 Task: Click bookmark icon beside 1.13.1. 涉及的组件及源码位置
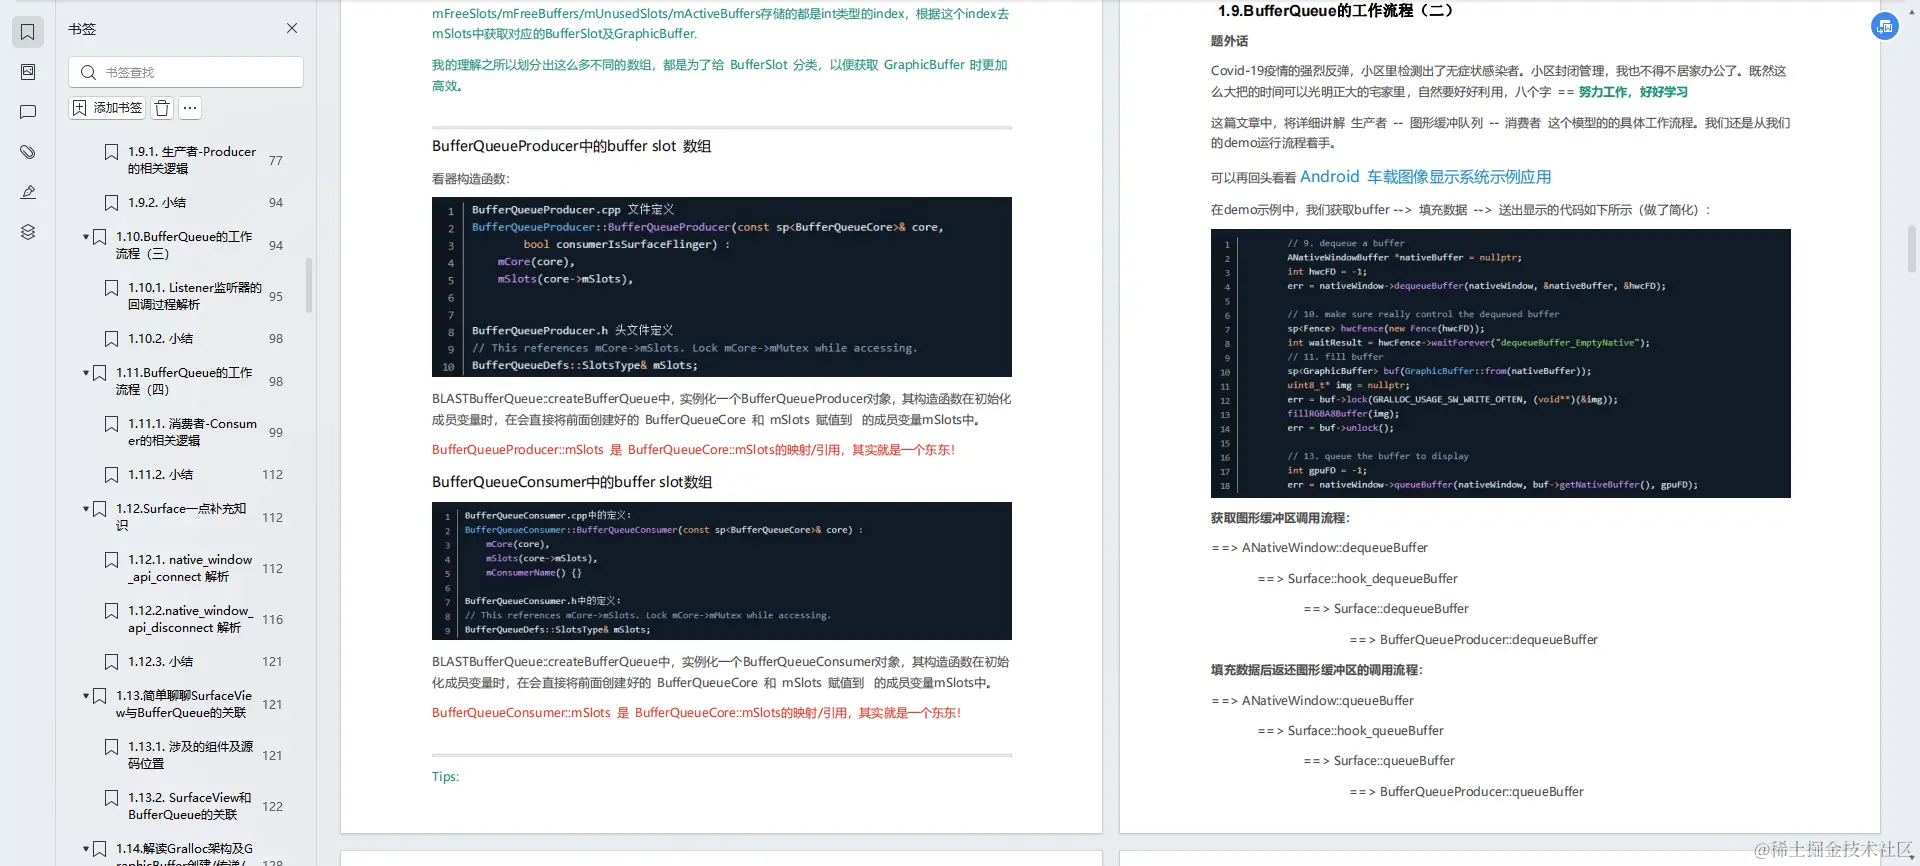(x=112, y=747)
